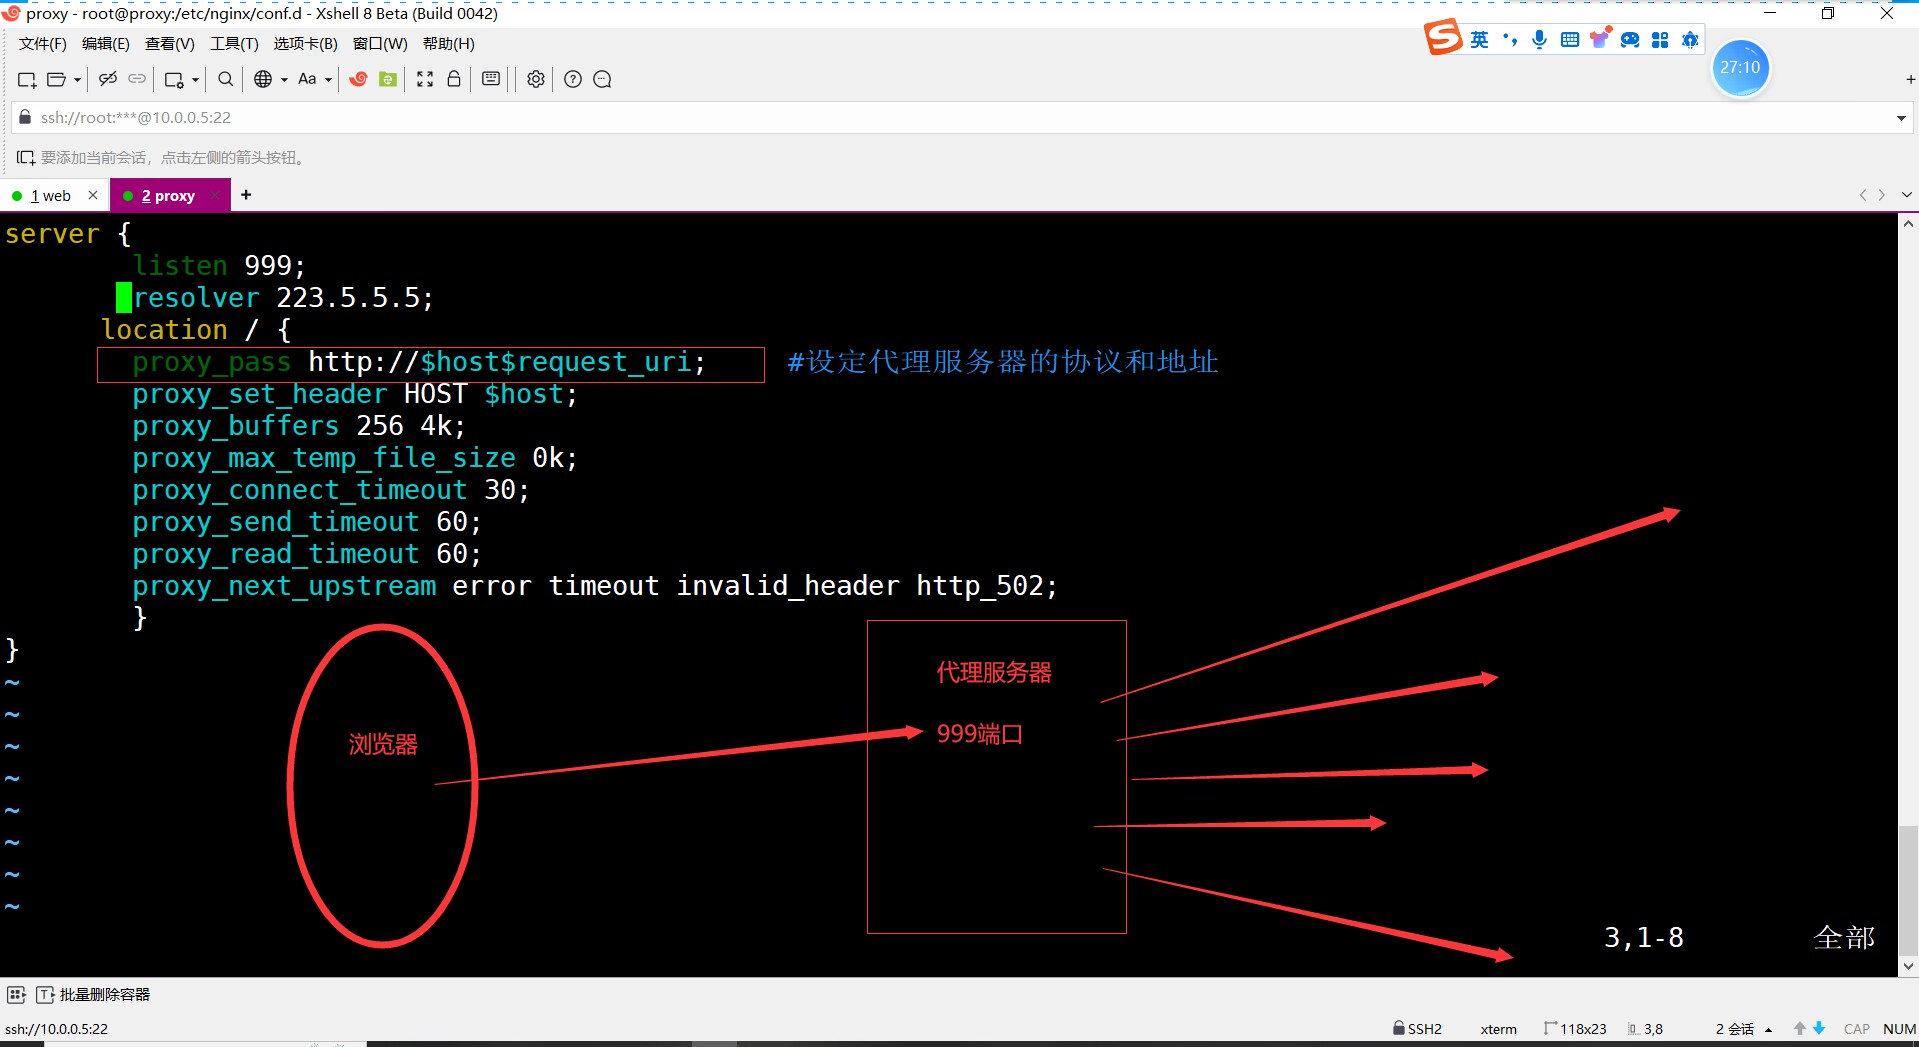Open the 文件(F) menu

coord(43,44)
